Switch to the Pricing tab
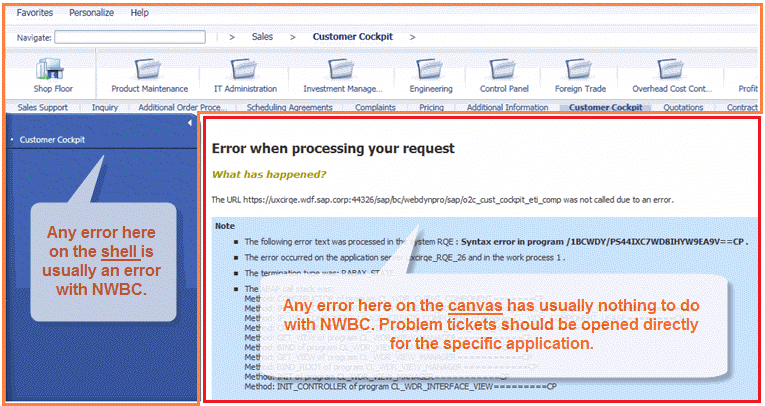Viewport: 765px width, 406px height. (x=431, y=107)
